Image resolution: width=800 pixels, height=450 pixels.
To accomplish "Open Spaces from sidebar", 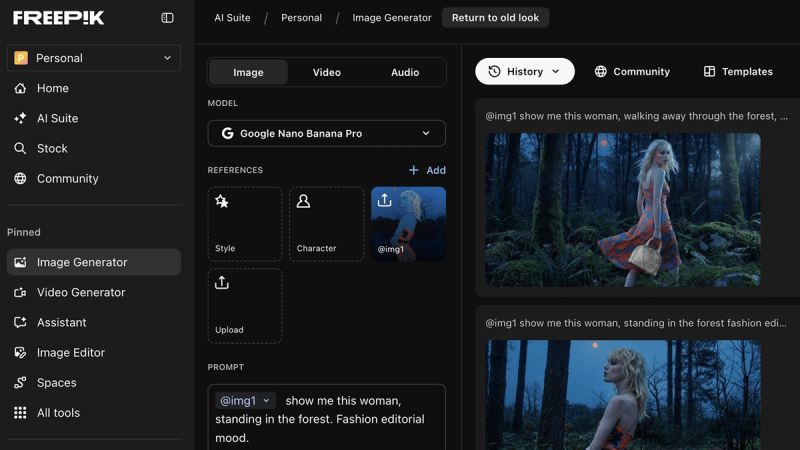I will pos(56,383).
